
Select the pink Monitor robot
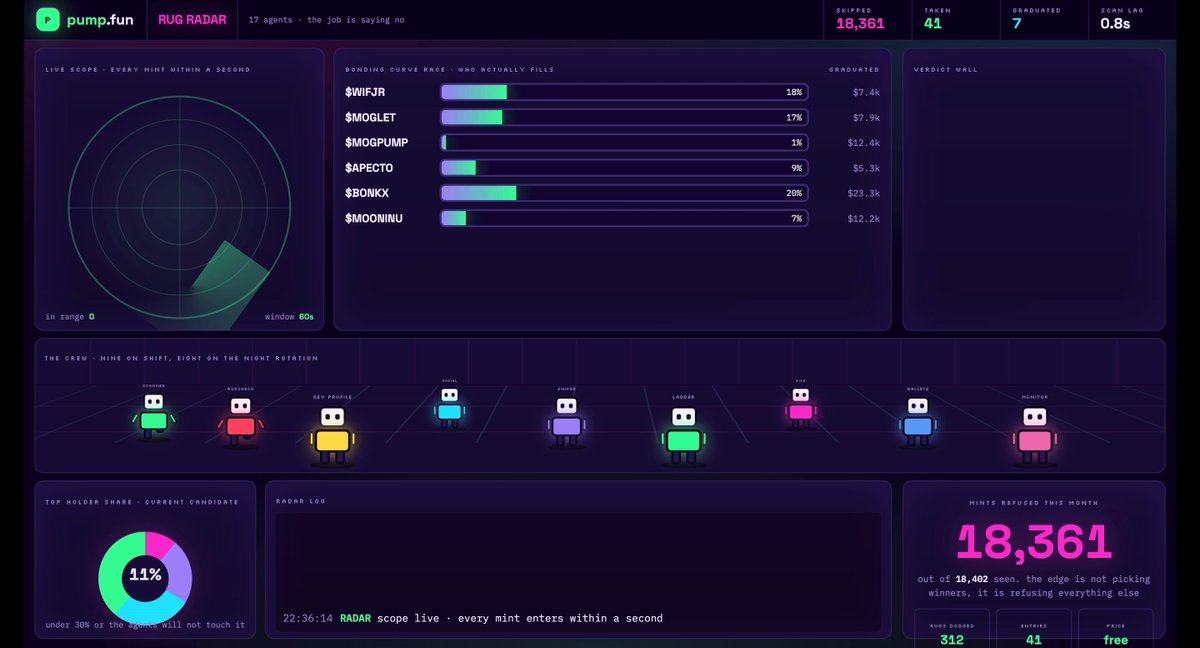click(1034, 434)
